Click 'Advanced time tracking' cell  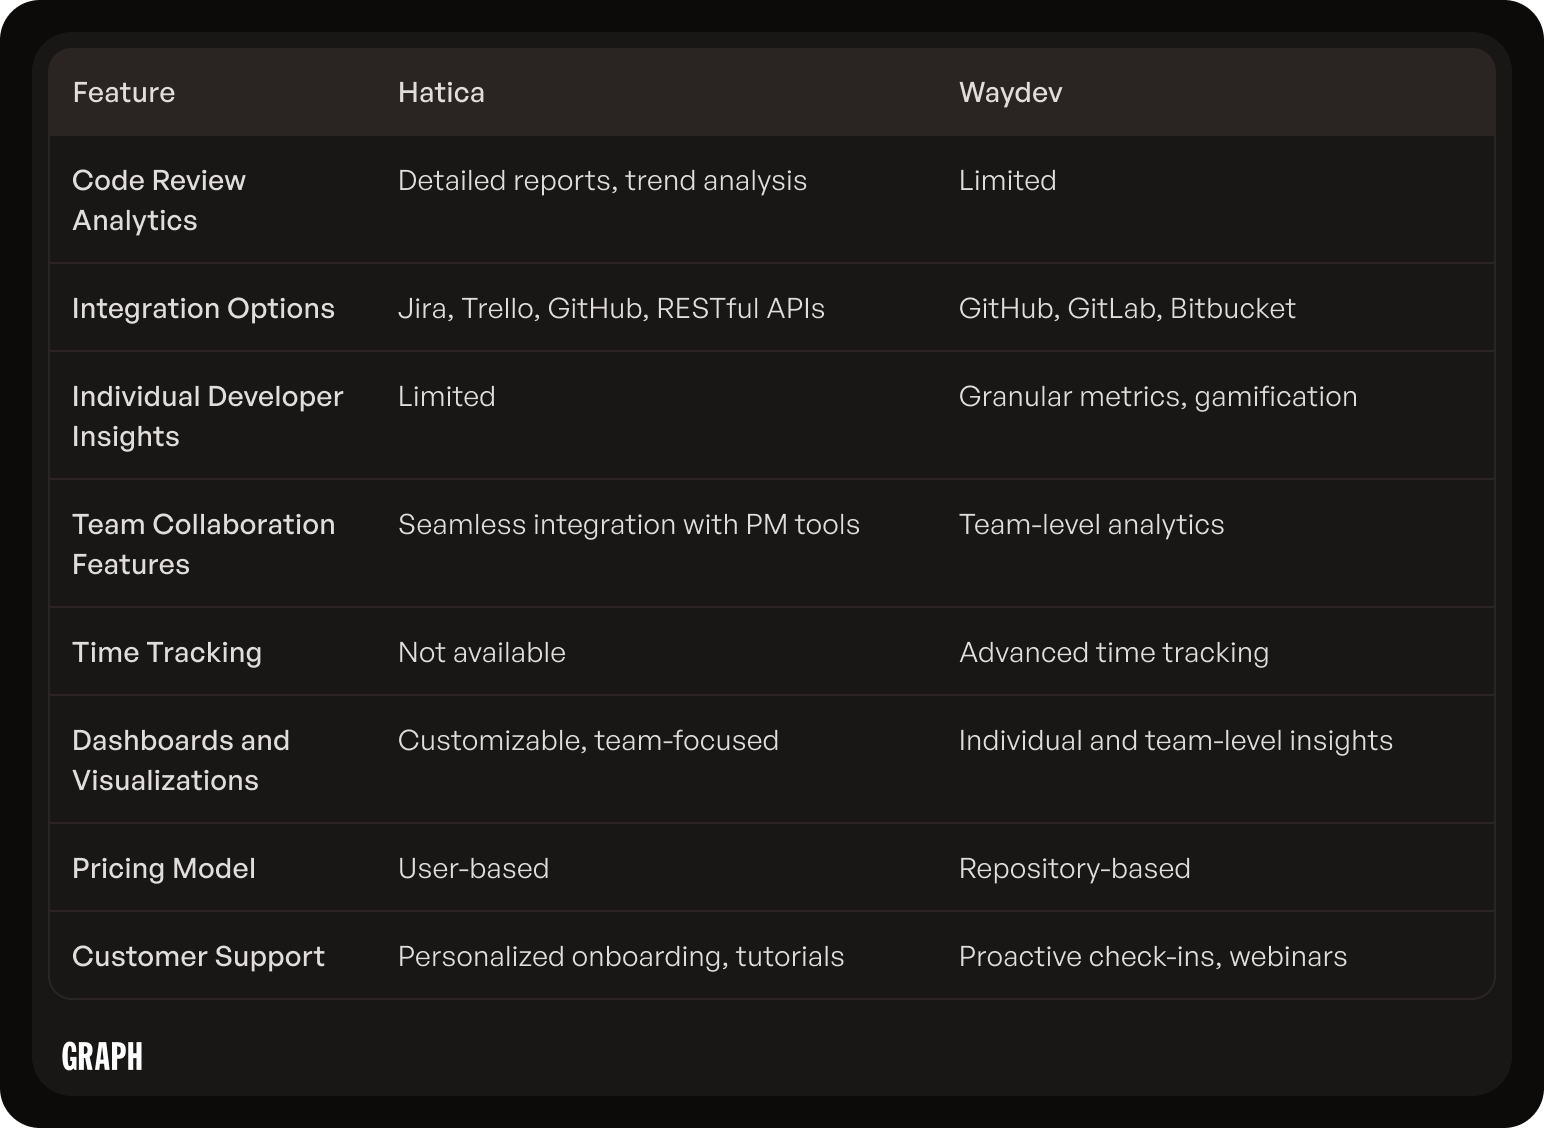click(1114, 653)
